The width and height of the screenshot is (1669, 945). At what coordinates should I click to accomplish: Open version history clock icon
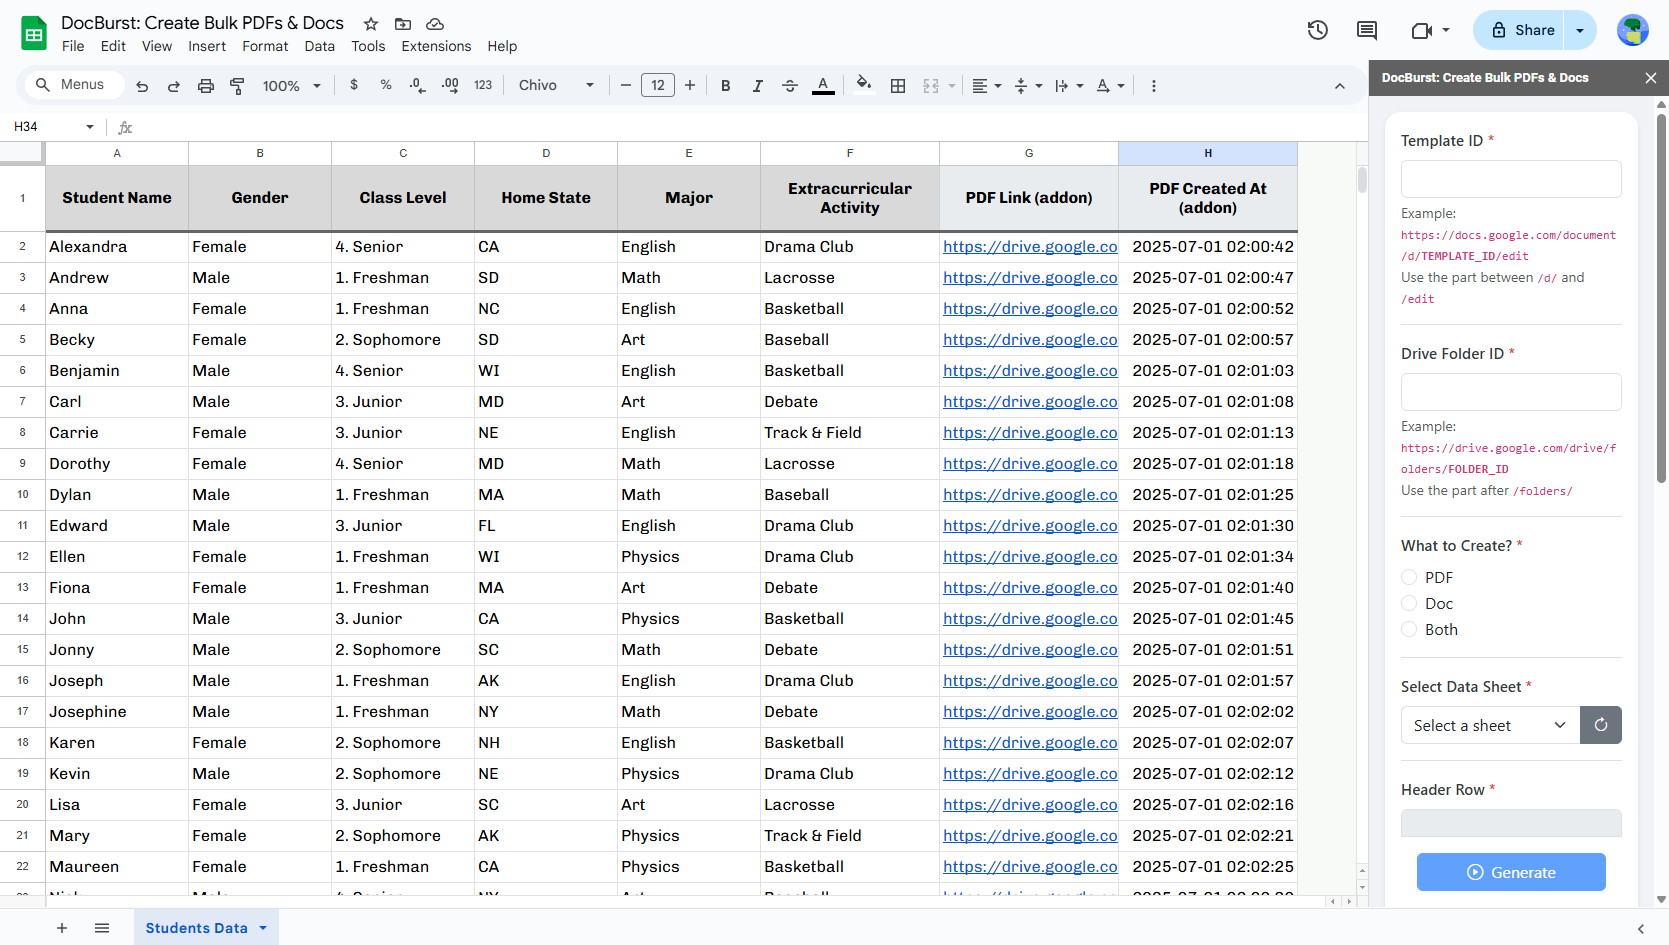coord(1317,30)
